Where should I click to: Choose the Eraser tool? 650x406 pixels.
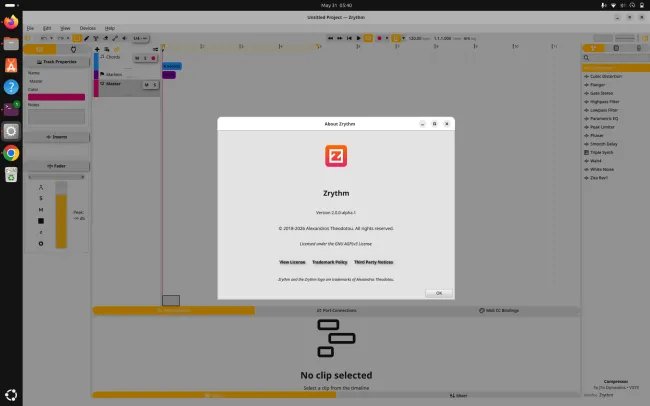pyautogui.click(x=106, y=38)
